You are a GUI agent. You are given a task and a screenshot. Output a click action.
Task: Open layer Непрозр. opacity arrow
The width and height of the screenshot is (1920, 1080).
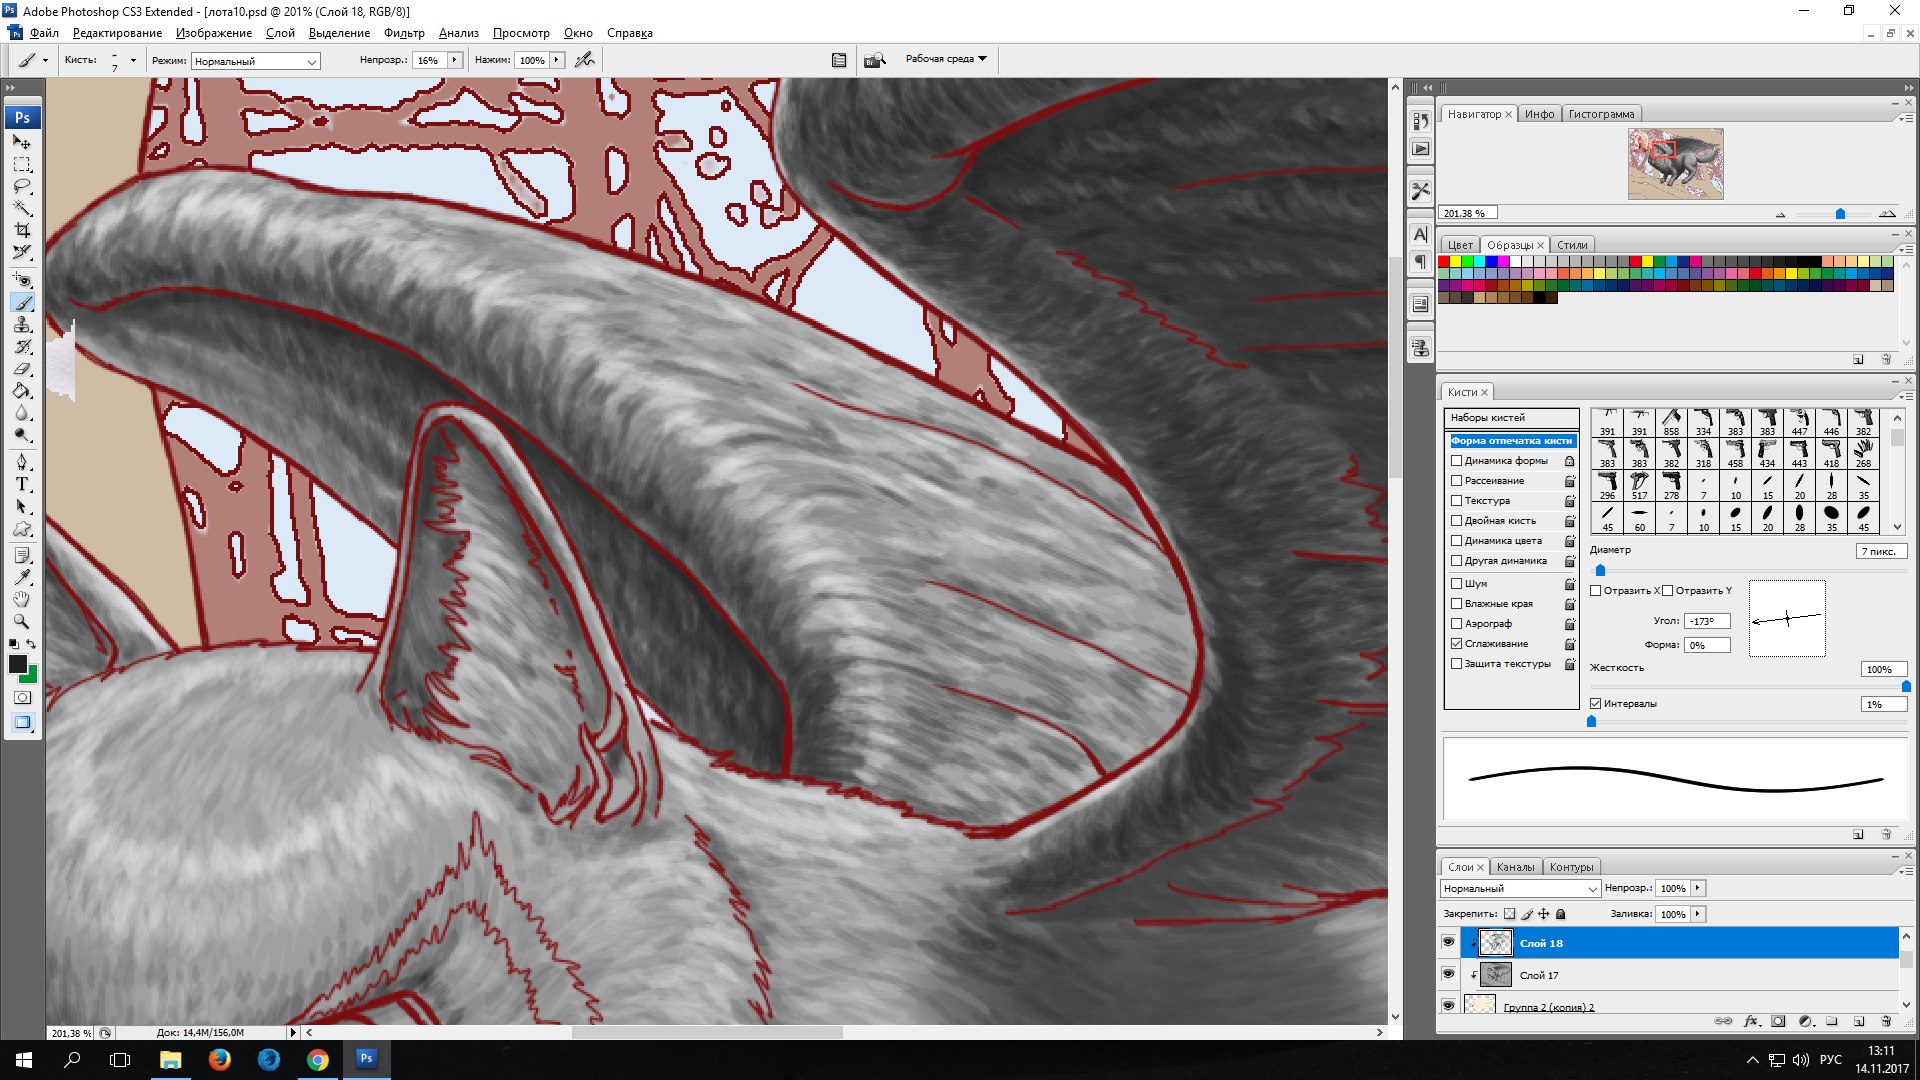(x=1697, y=888)
